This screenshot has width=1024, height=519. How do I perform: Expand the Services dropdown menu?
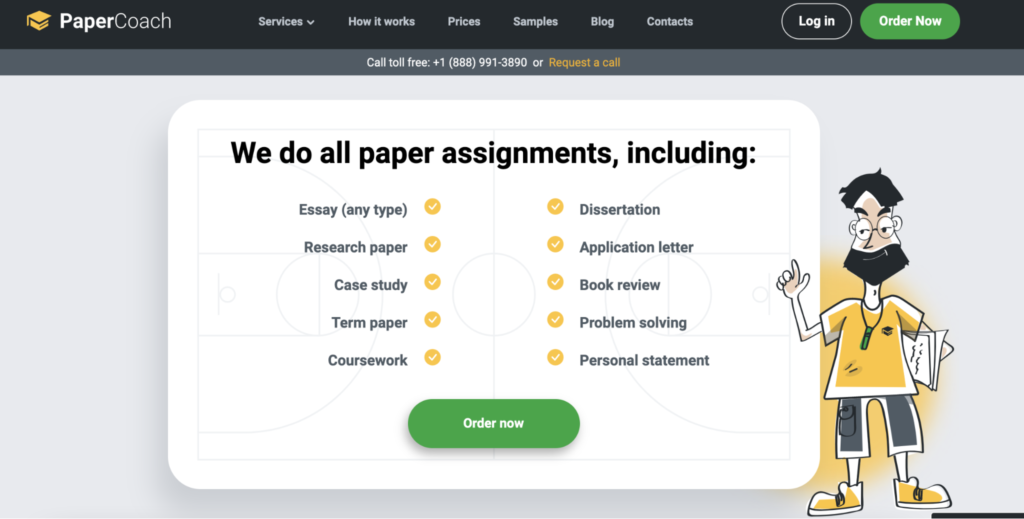286,22
